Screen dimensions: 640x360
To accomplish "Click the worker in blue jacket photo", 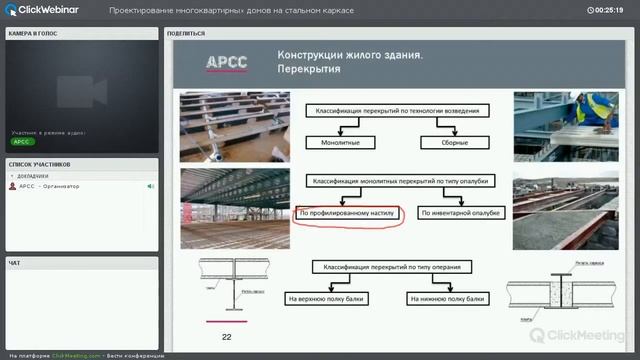I will coord(566,127).
